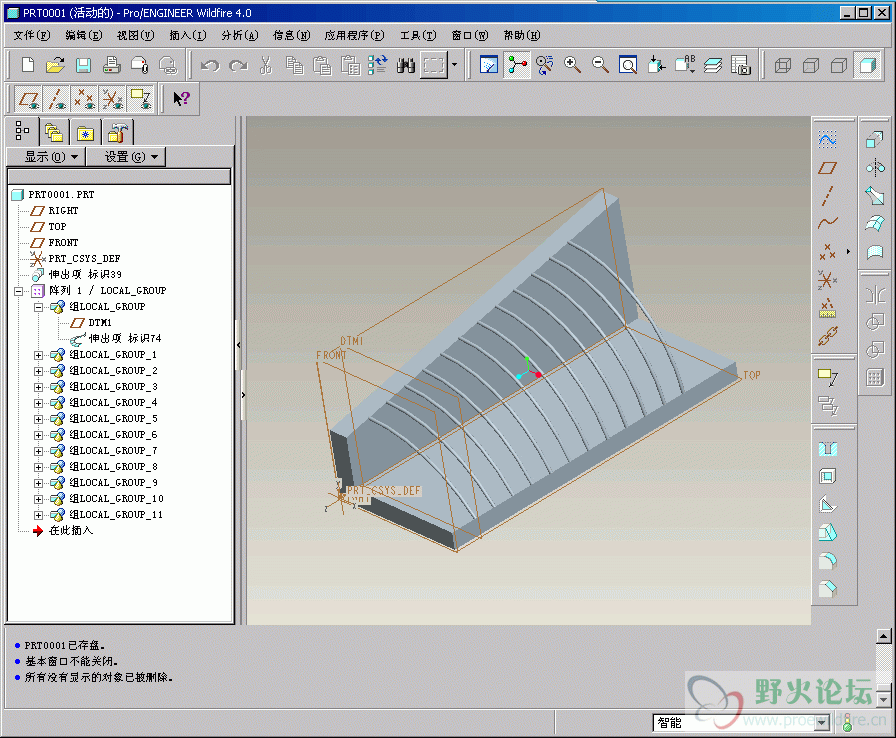The width and height of the screenshot is (896, 738).
Task: Refit the model to the window
Action: [x=628, y=65]
